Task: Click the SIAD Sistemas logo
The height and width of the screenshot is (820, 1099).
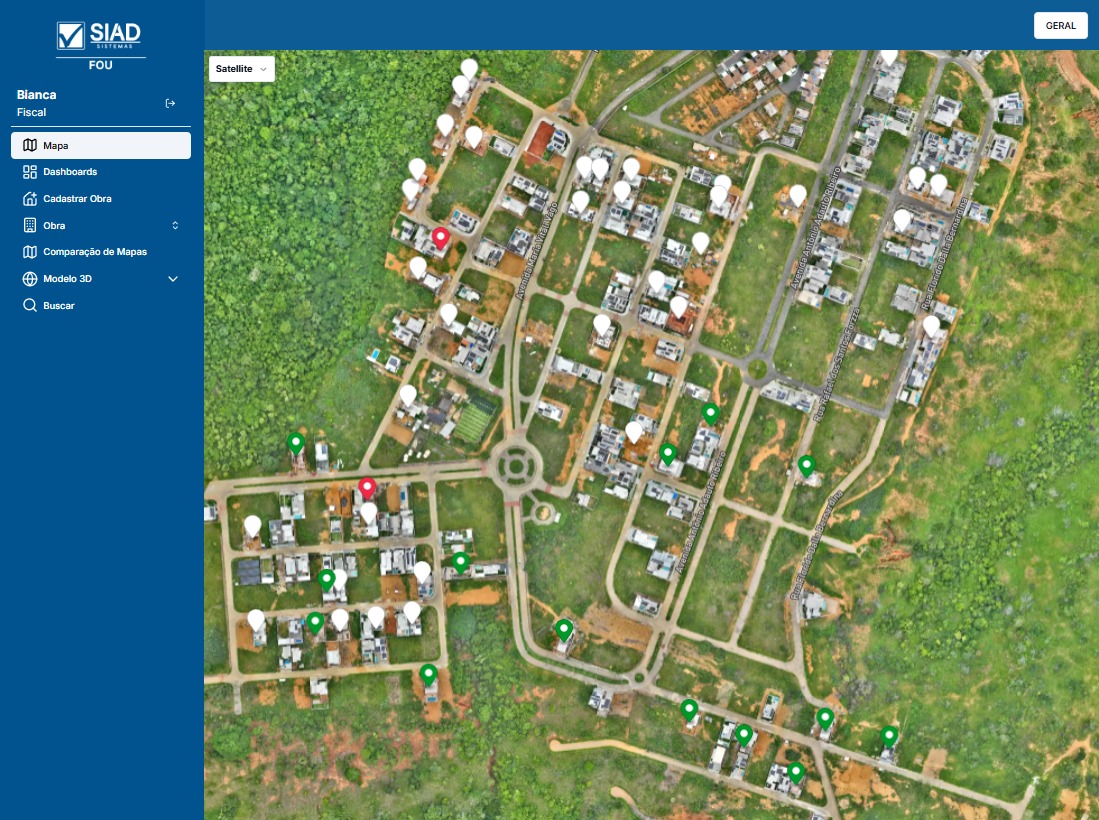Action: coord(100,37)
